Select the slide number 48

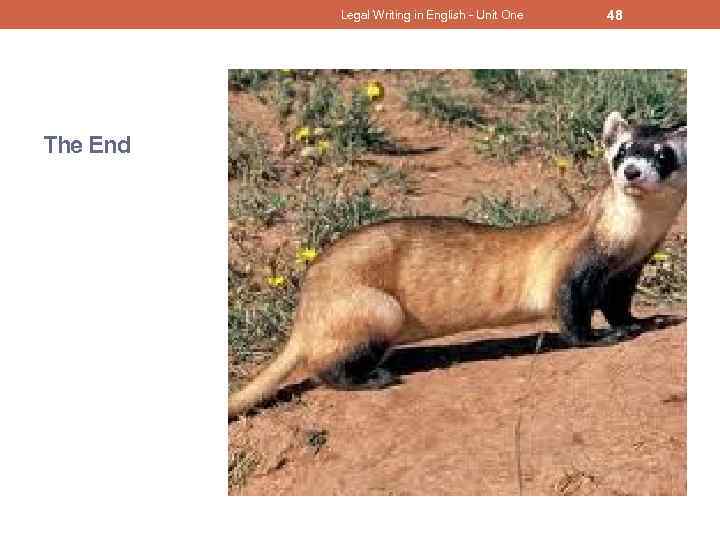[x=614, y=15]
